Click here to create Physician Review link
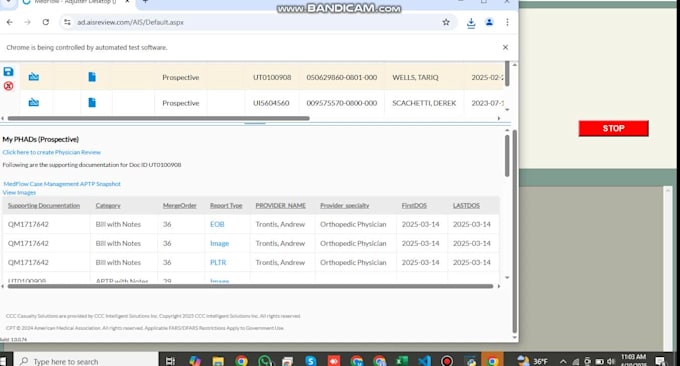 [52, 152]
